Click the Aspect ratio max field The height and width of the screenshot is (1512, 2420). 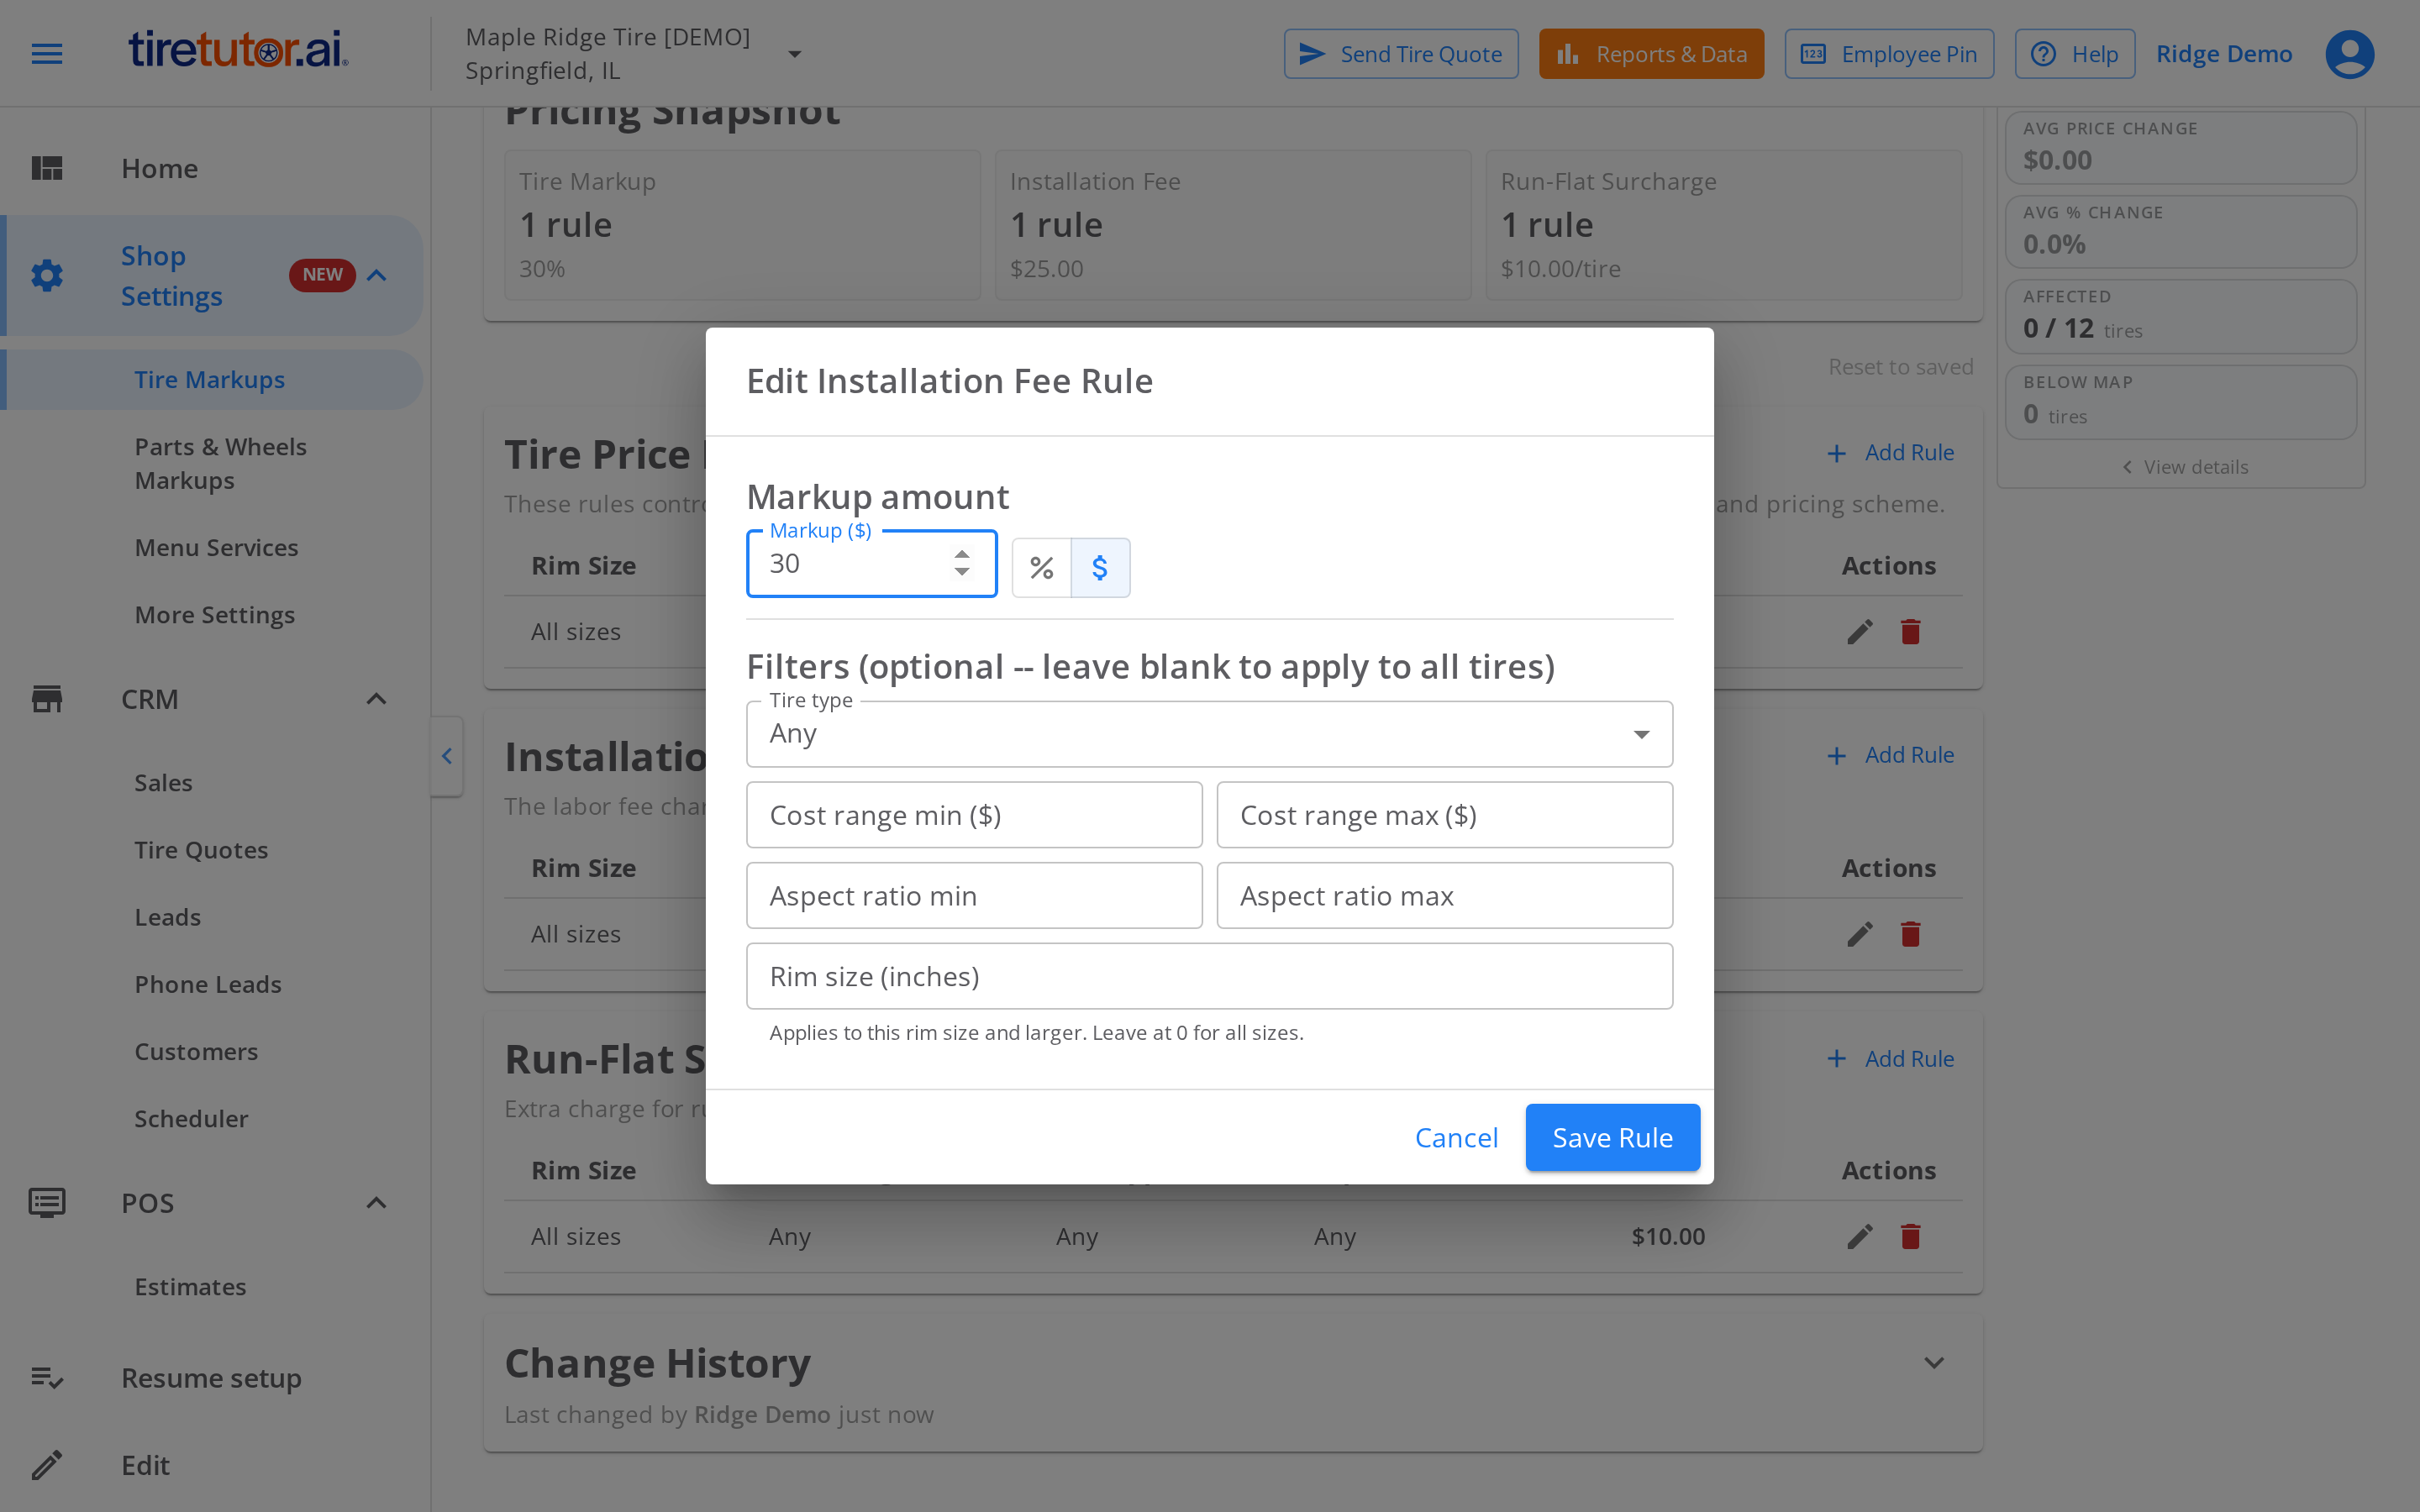(1444, 896)
